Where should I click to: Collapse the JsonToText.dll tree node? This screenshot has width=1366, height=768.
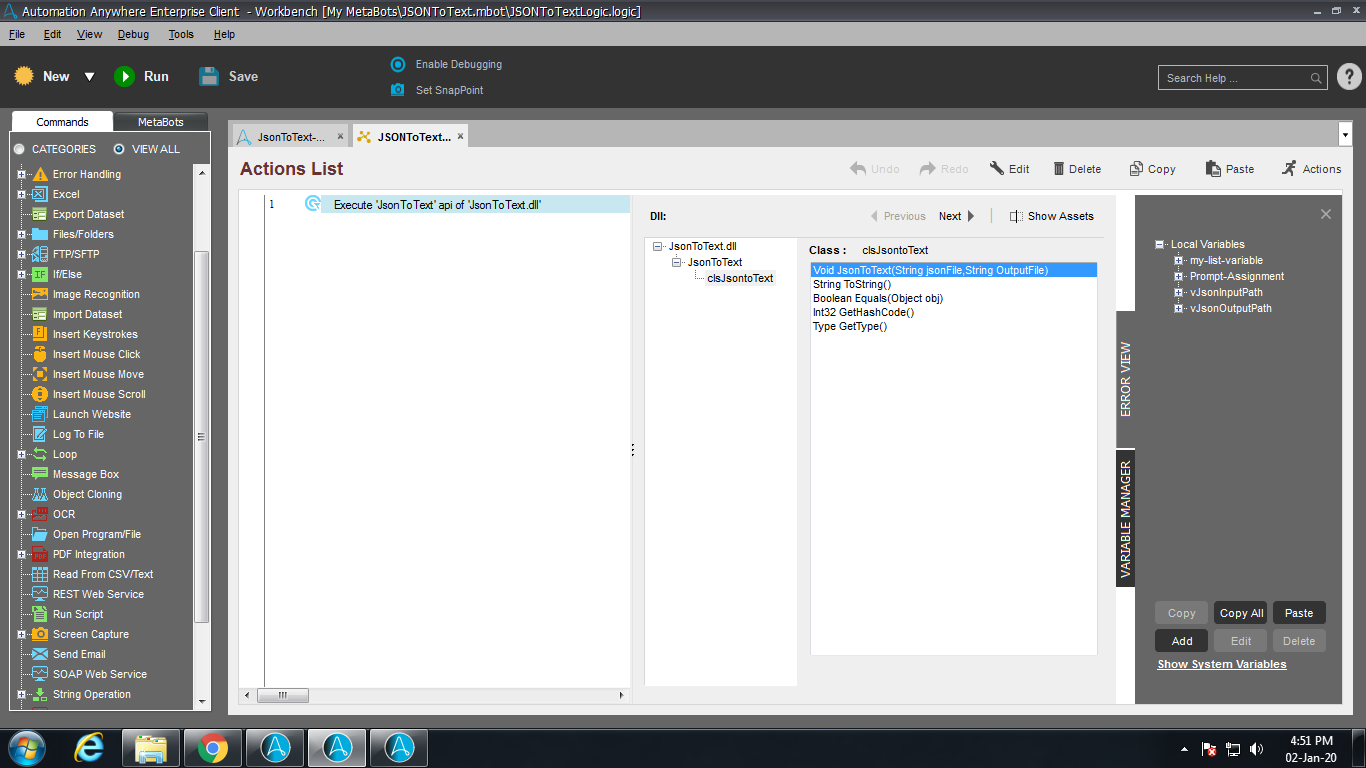point(657,246)
